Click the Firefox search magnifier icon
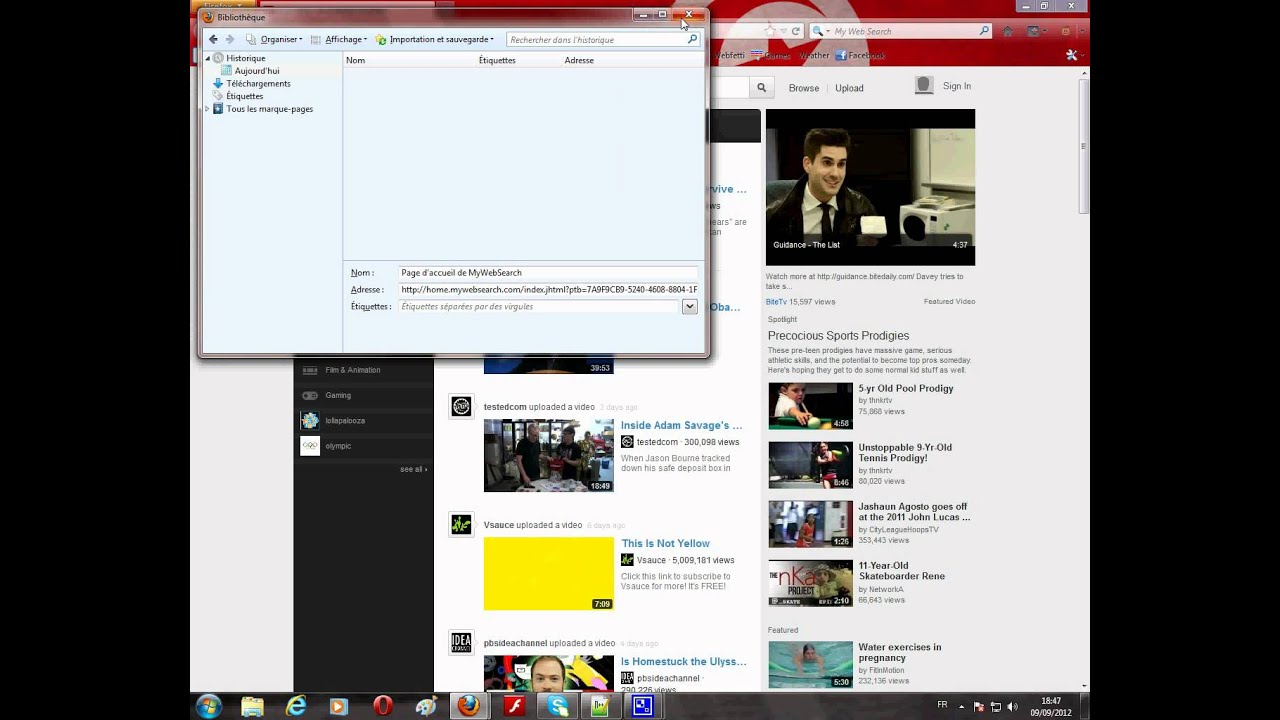This screenshot has width=1280, height=720. pyautogui.click(x=984, y=31)
